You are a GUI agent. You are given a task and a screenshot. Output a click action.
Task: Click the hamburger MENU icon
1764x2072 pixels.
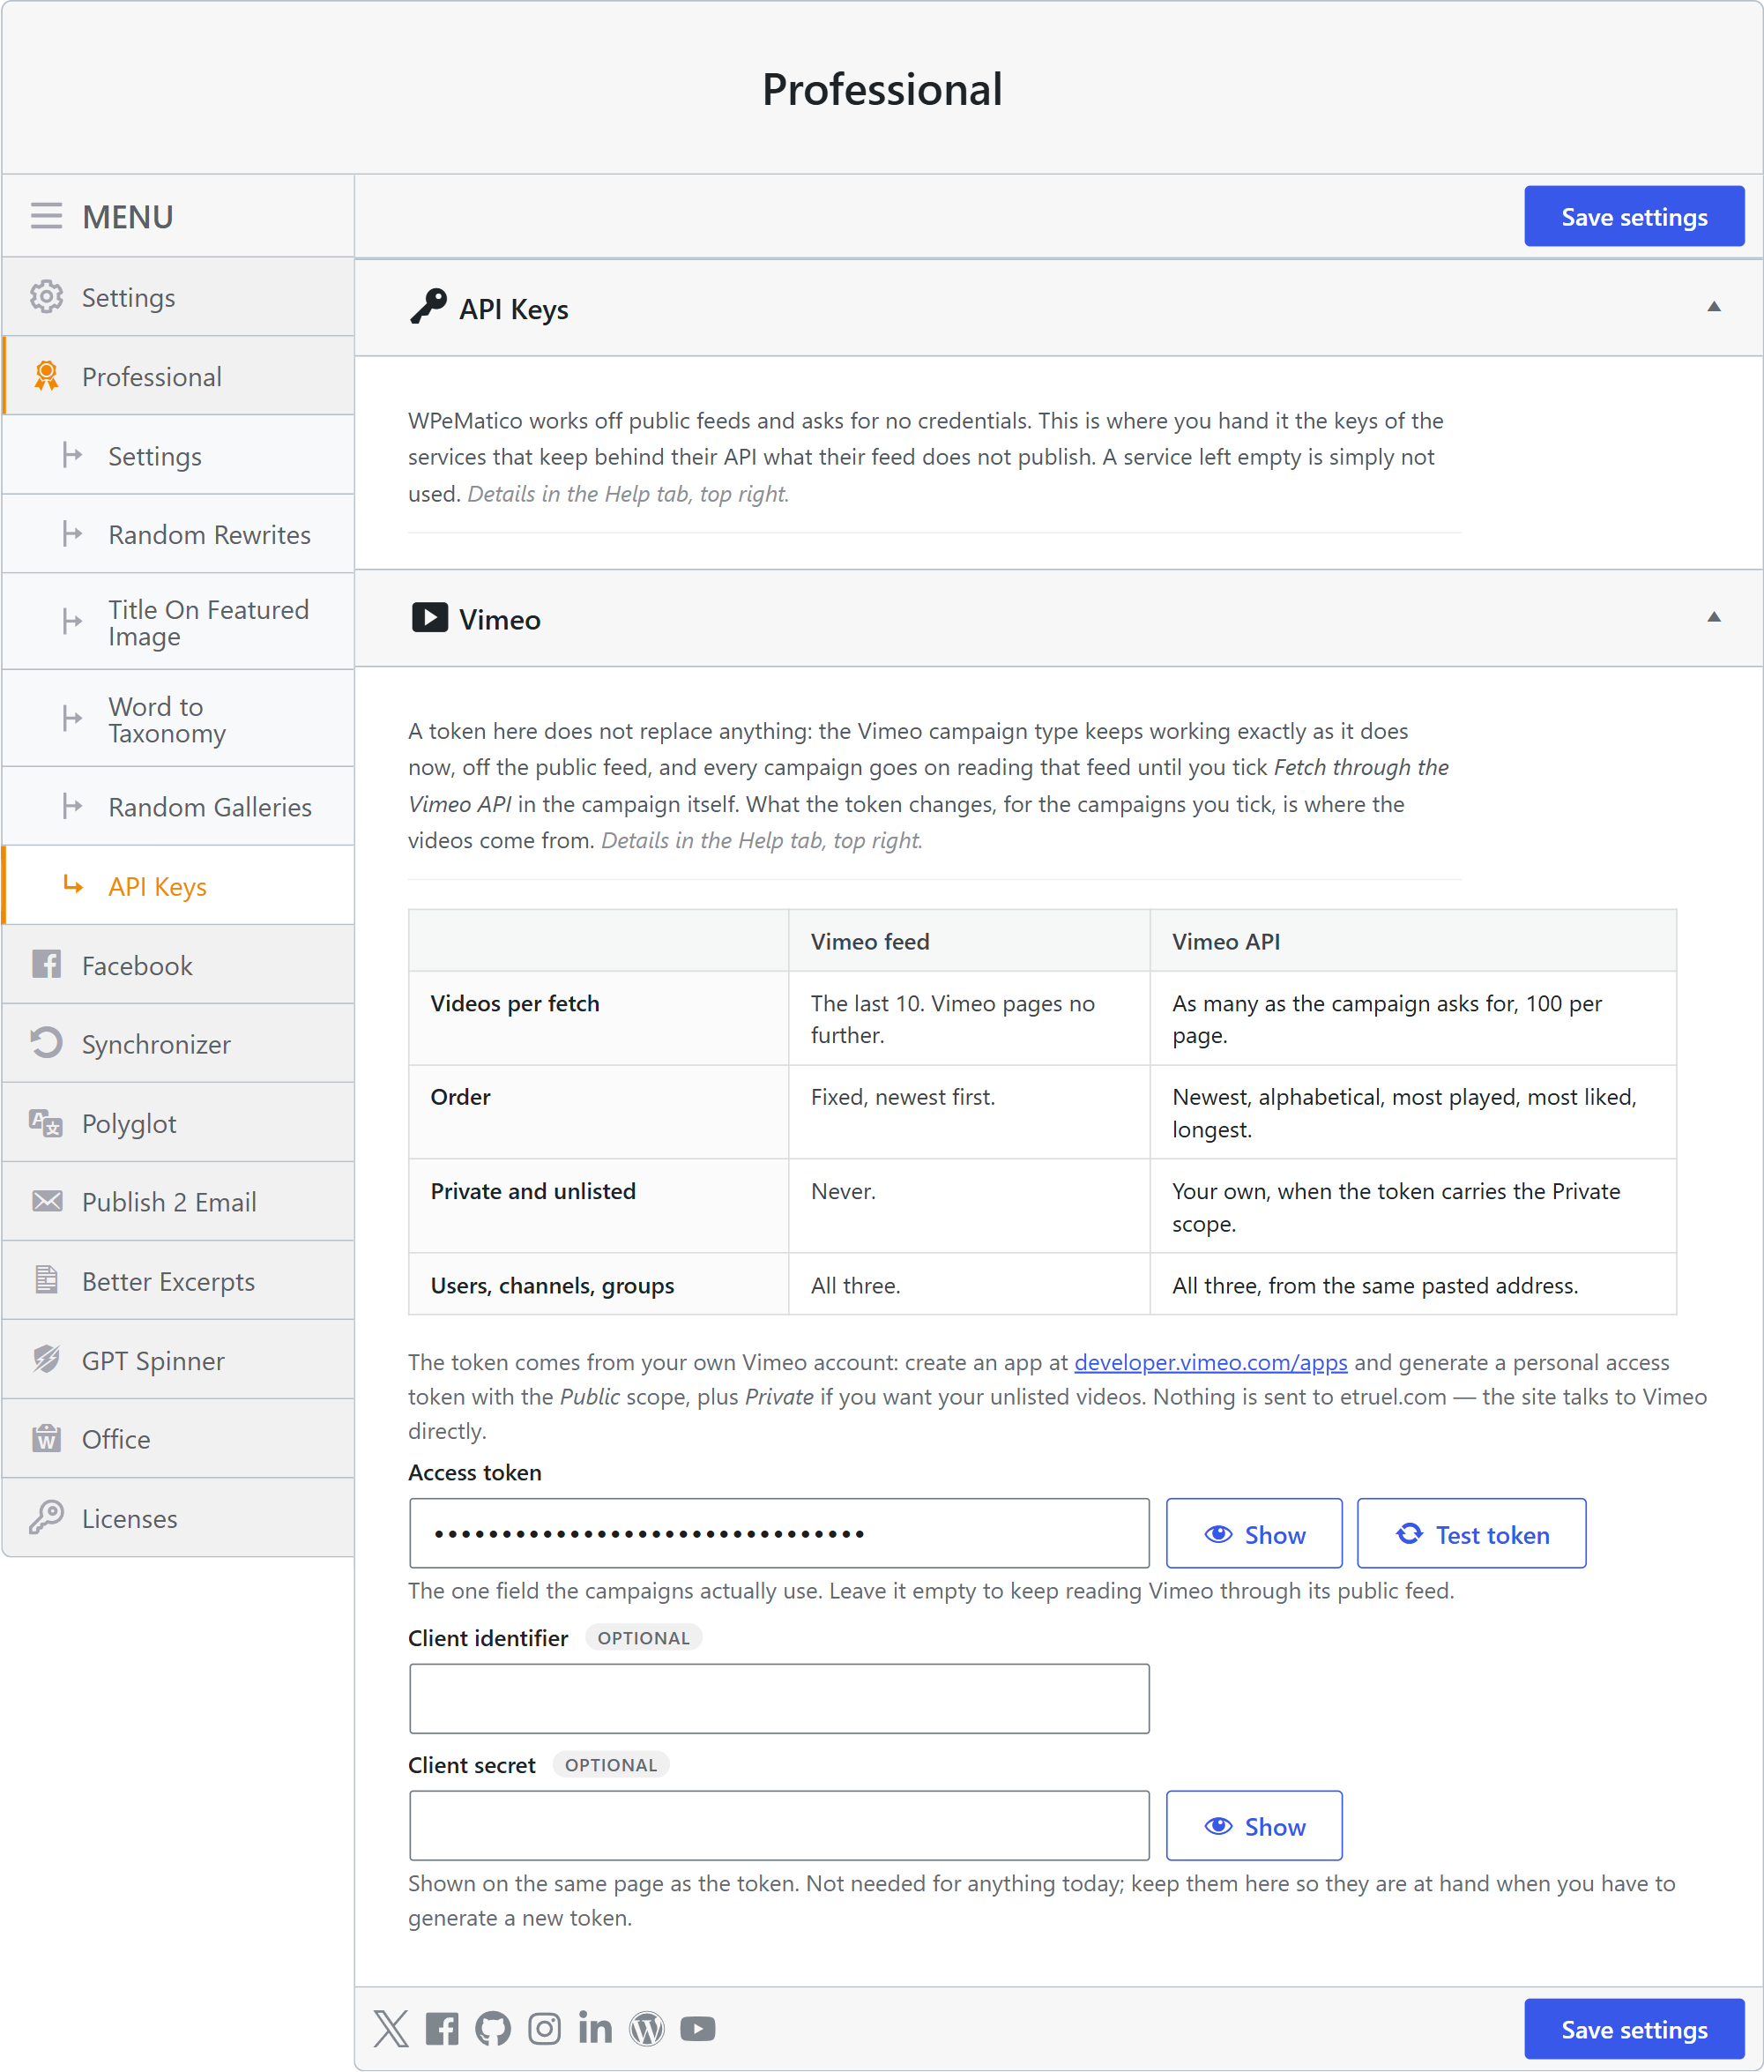(x=46, y=216)
